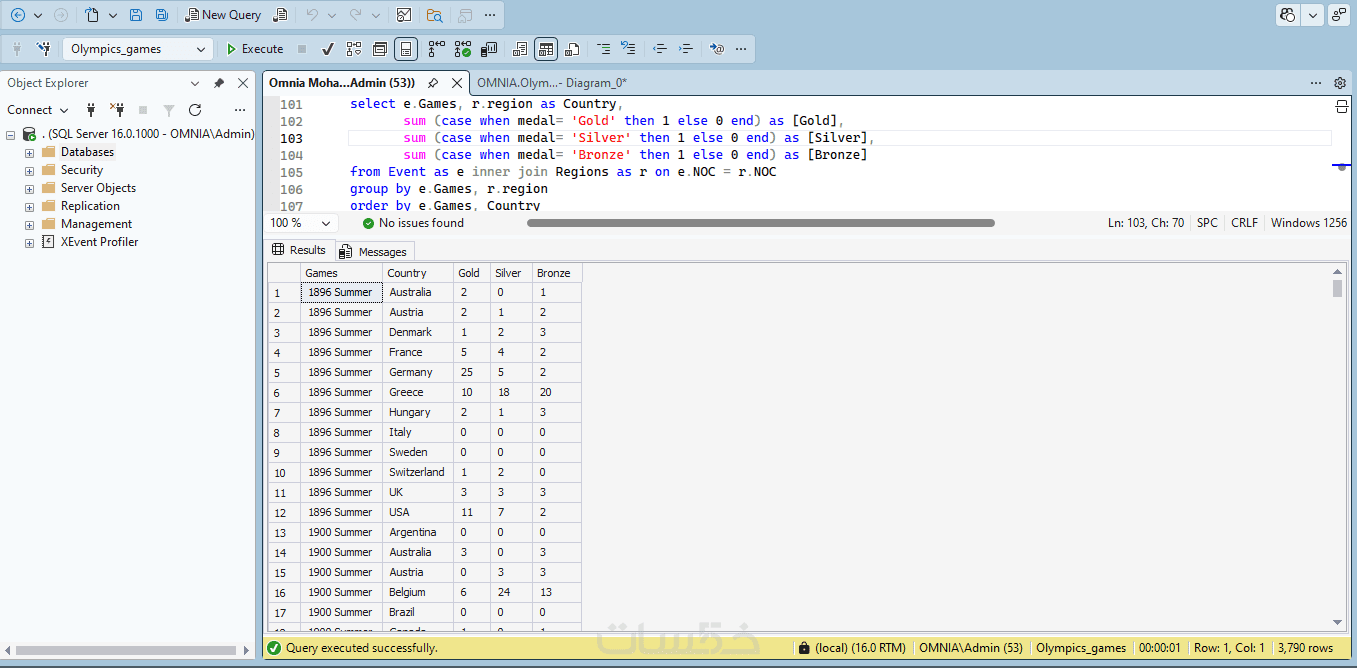Open the Olympics_games database dropdown
Viewport: 1357px width, 668px height.
[x=201, y=49]
